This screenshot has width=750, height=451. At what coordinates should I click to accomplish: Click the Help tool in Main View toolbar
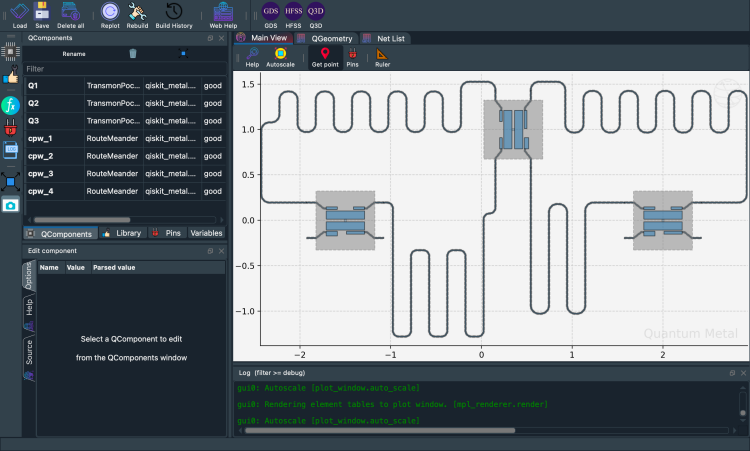pos(252,57)
